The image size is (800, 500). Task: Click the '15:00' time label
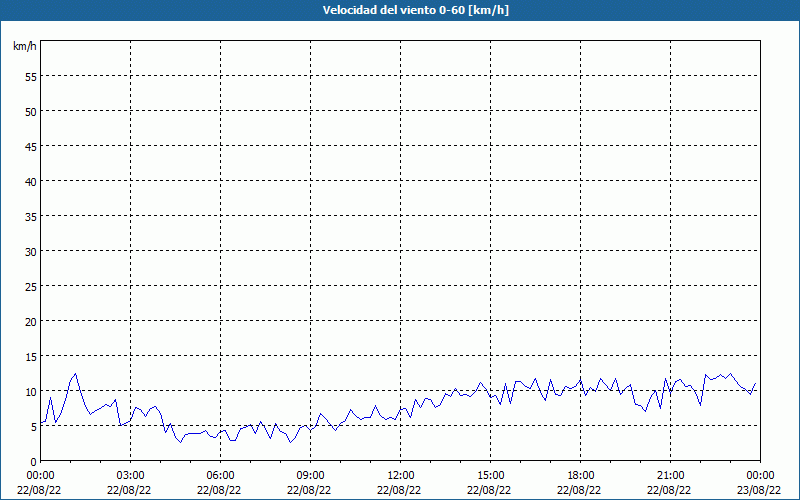490,476
